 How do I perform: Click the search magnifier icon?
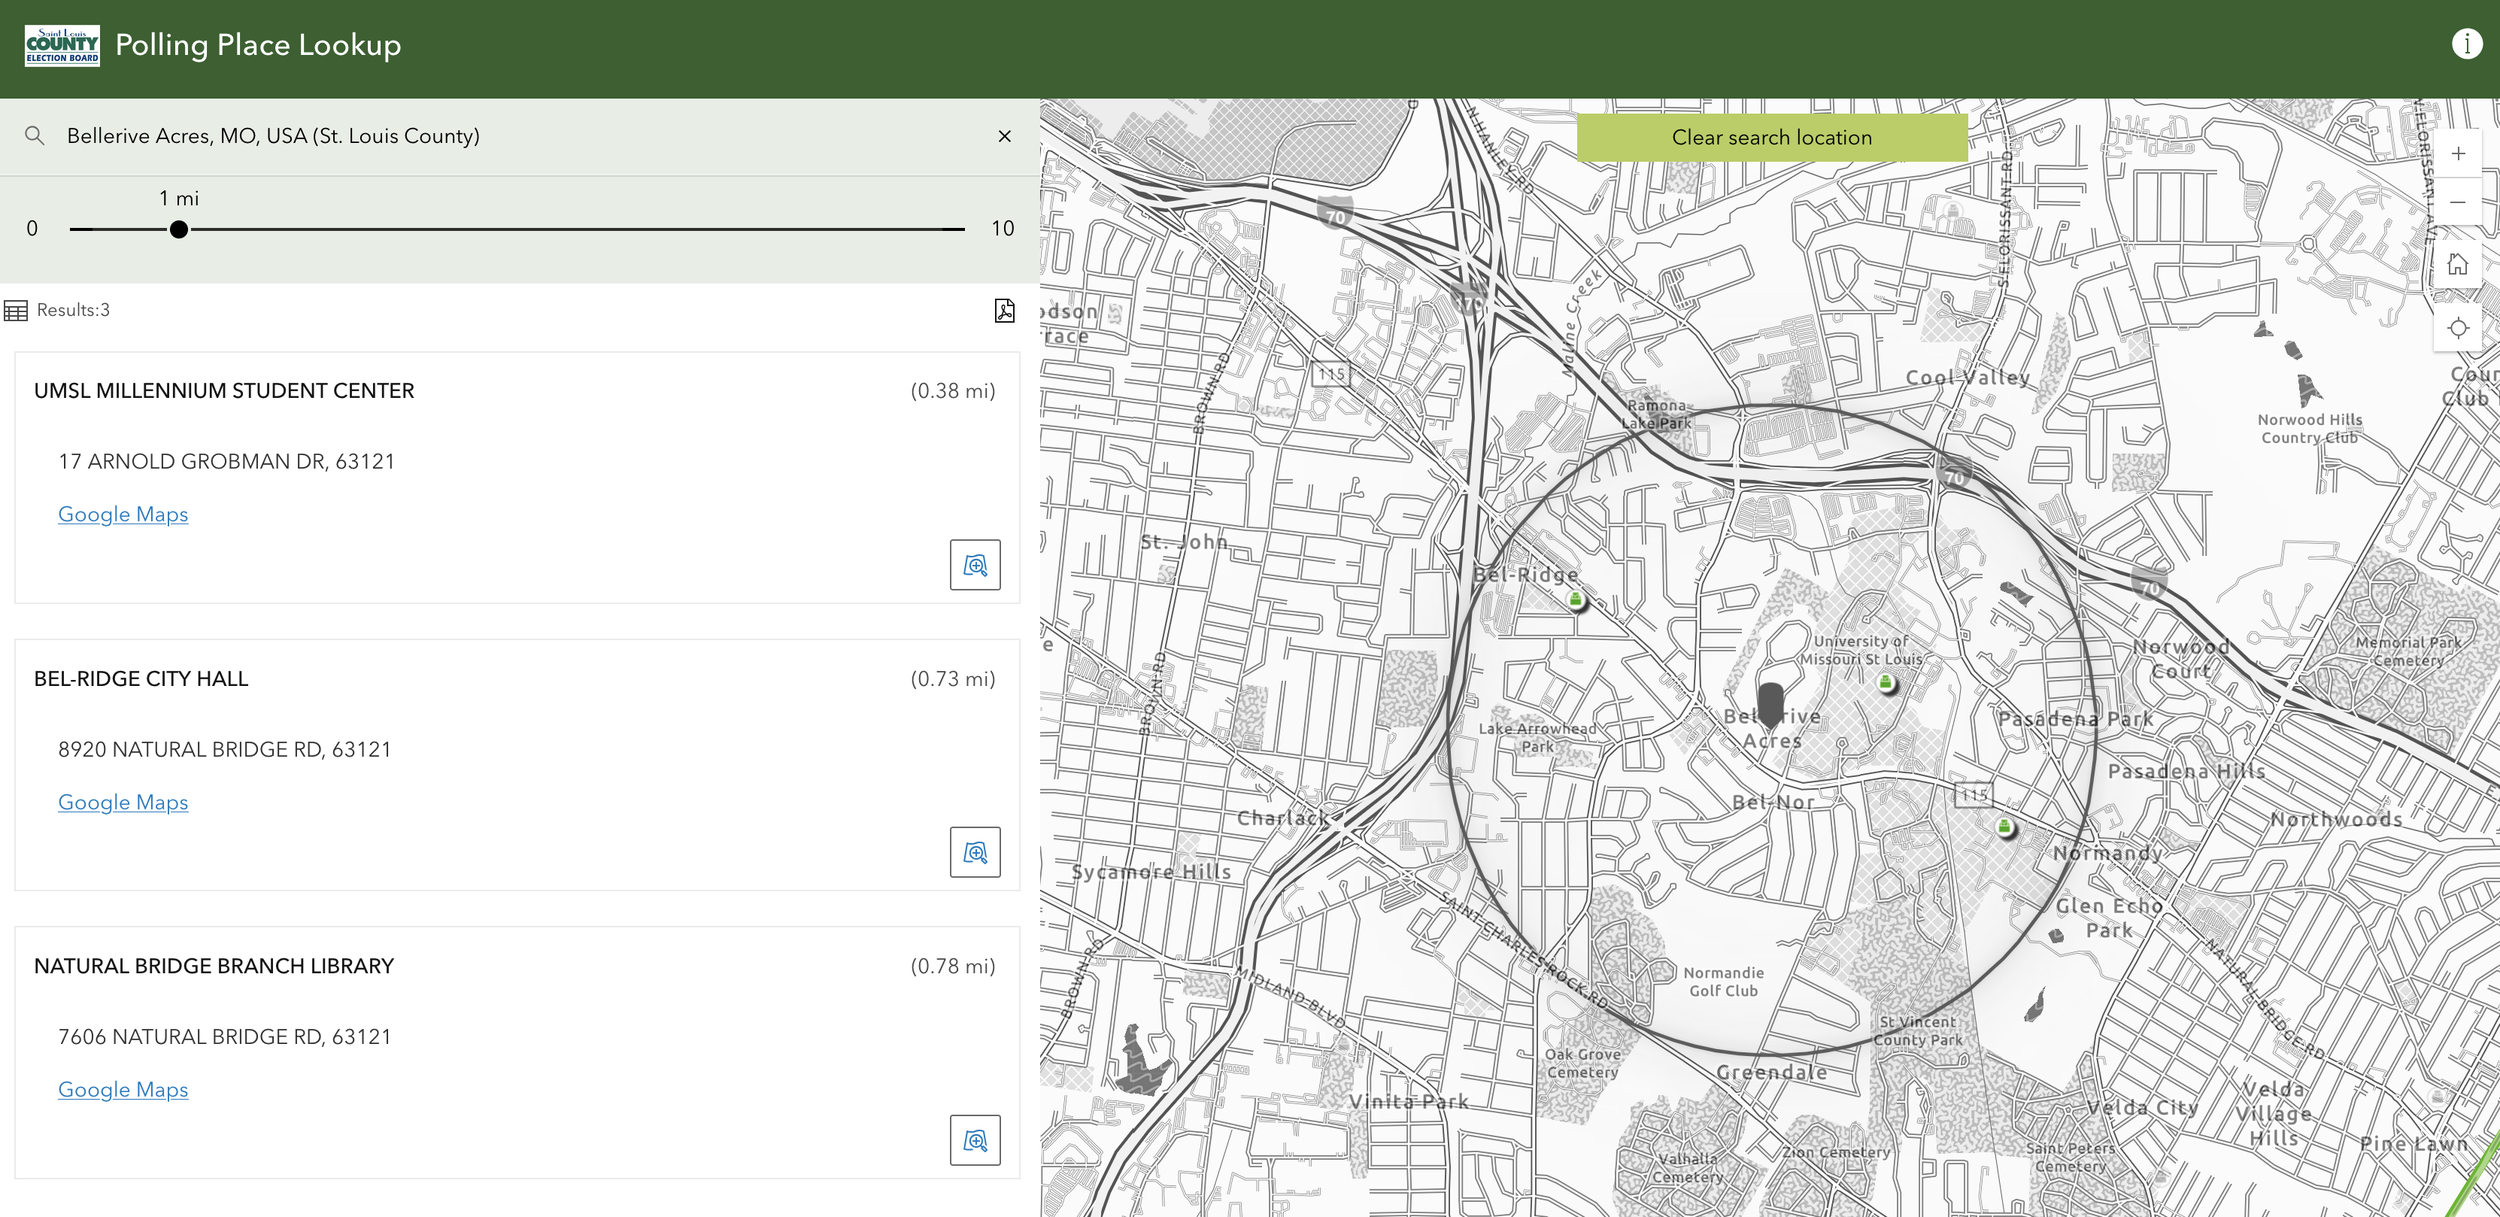35,136
